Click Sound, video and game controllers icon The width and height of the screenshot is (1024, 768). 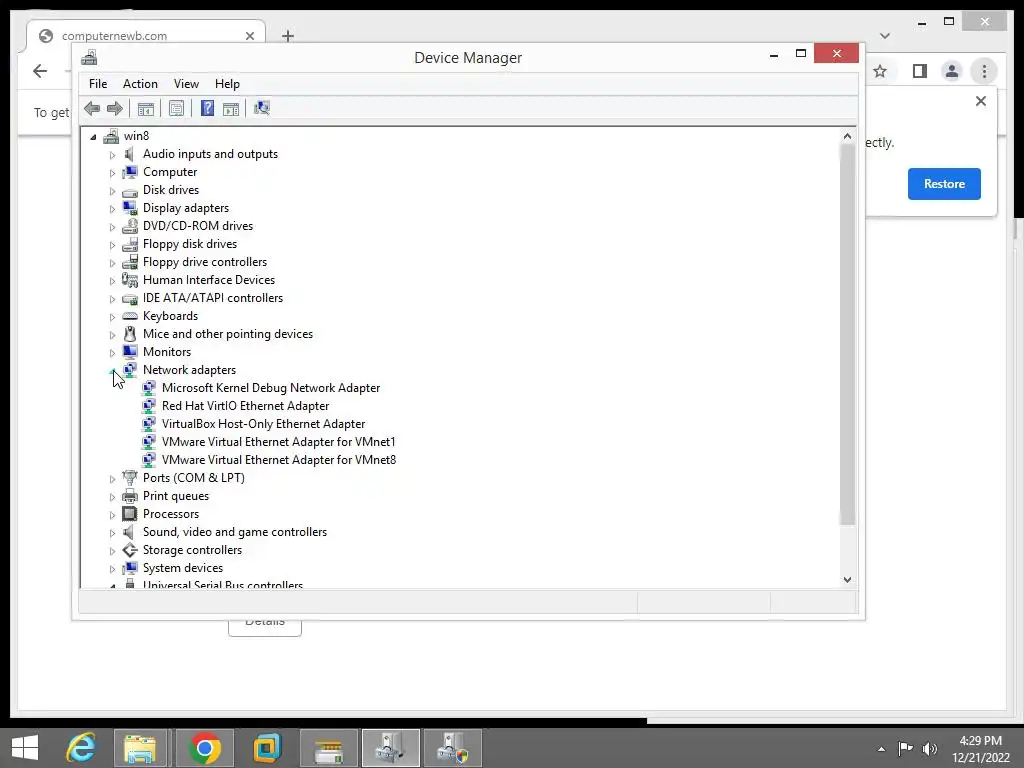click(x=130, y=532)
